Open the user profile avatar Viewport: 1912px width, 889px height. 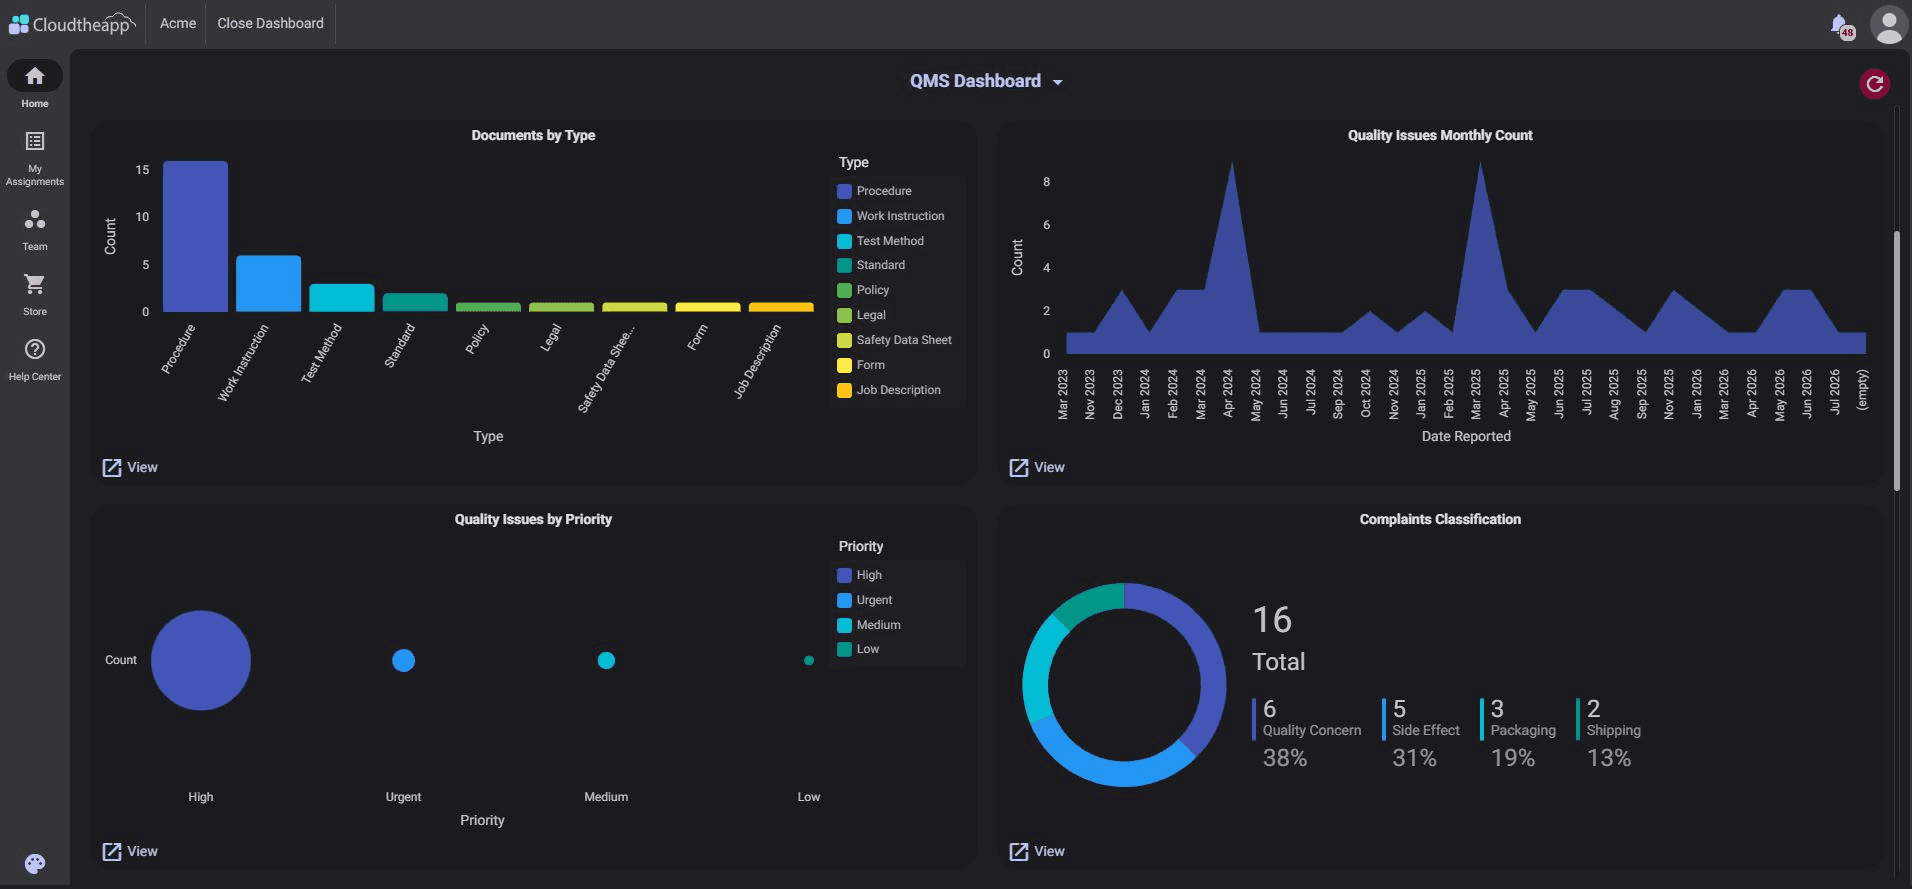pyautogui.click(x=1888, y=25)
